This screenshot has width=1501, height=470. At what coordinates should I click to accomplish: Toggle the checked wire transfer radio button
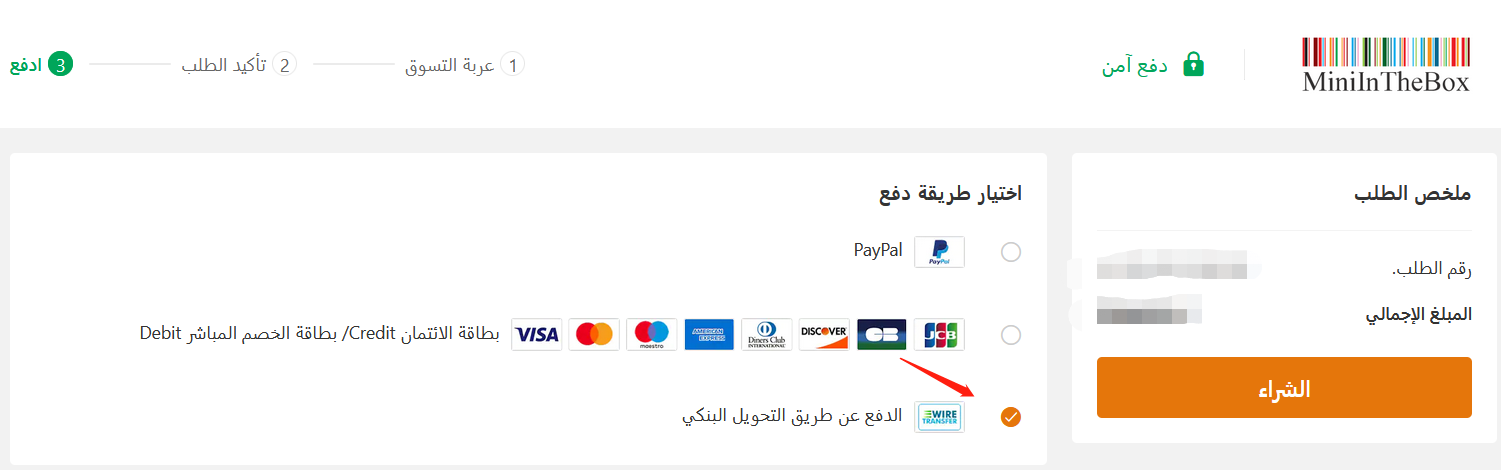(1011, 417)
